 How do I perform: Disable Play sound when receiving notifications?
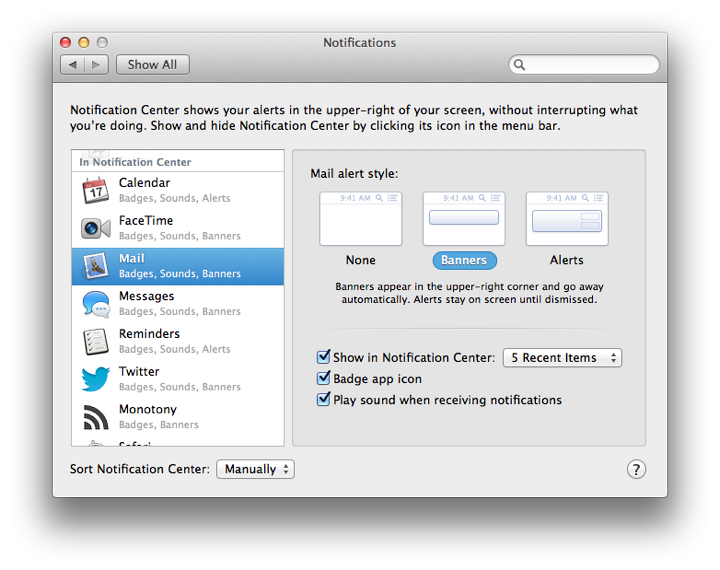point(323,399)
